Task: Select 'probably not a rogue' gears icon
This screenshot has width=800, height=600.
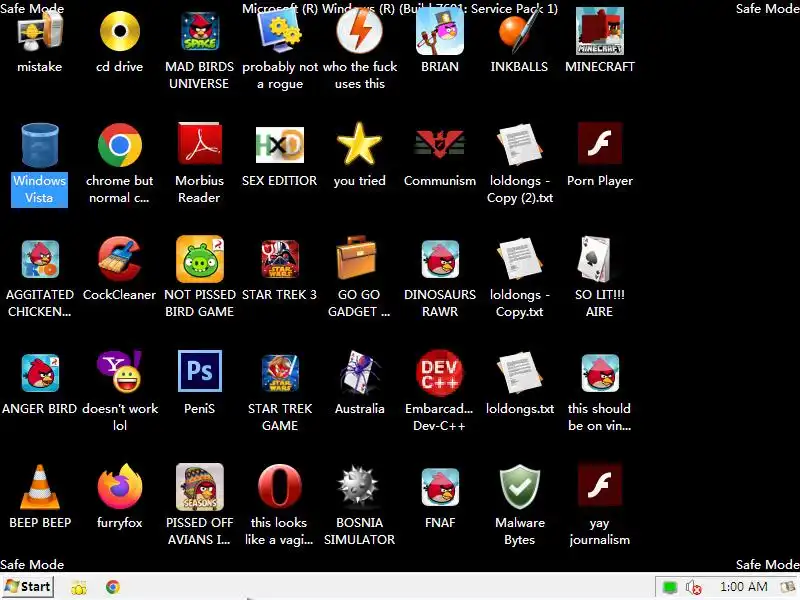Action: [x=280, y=32]
